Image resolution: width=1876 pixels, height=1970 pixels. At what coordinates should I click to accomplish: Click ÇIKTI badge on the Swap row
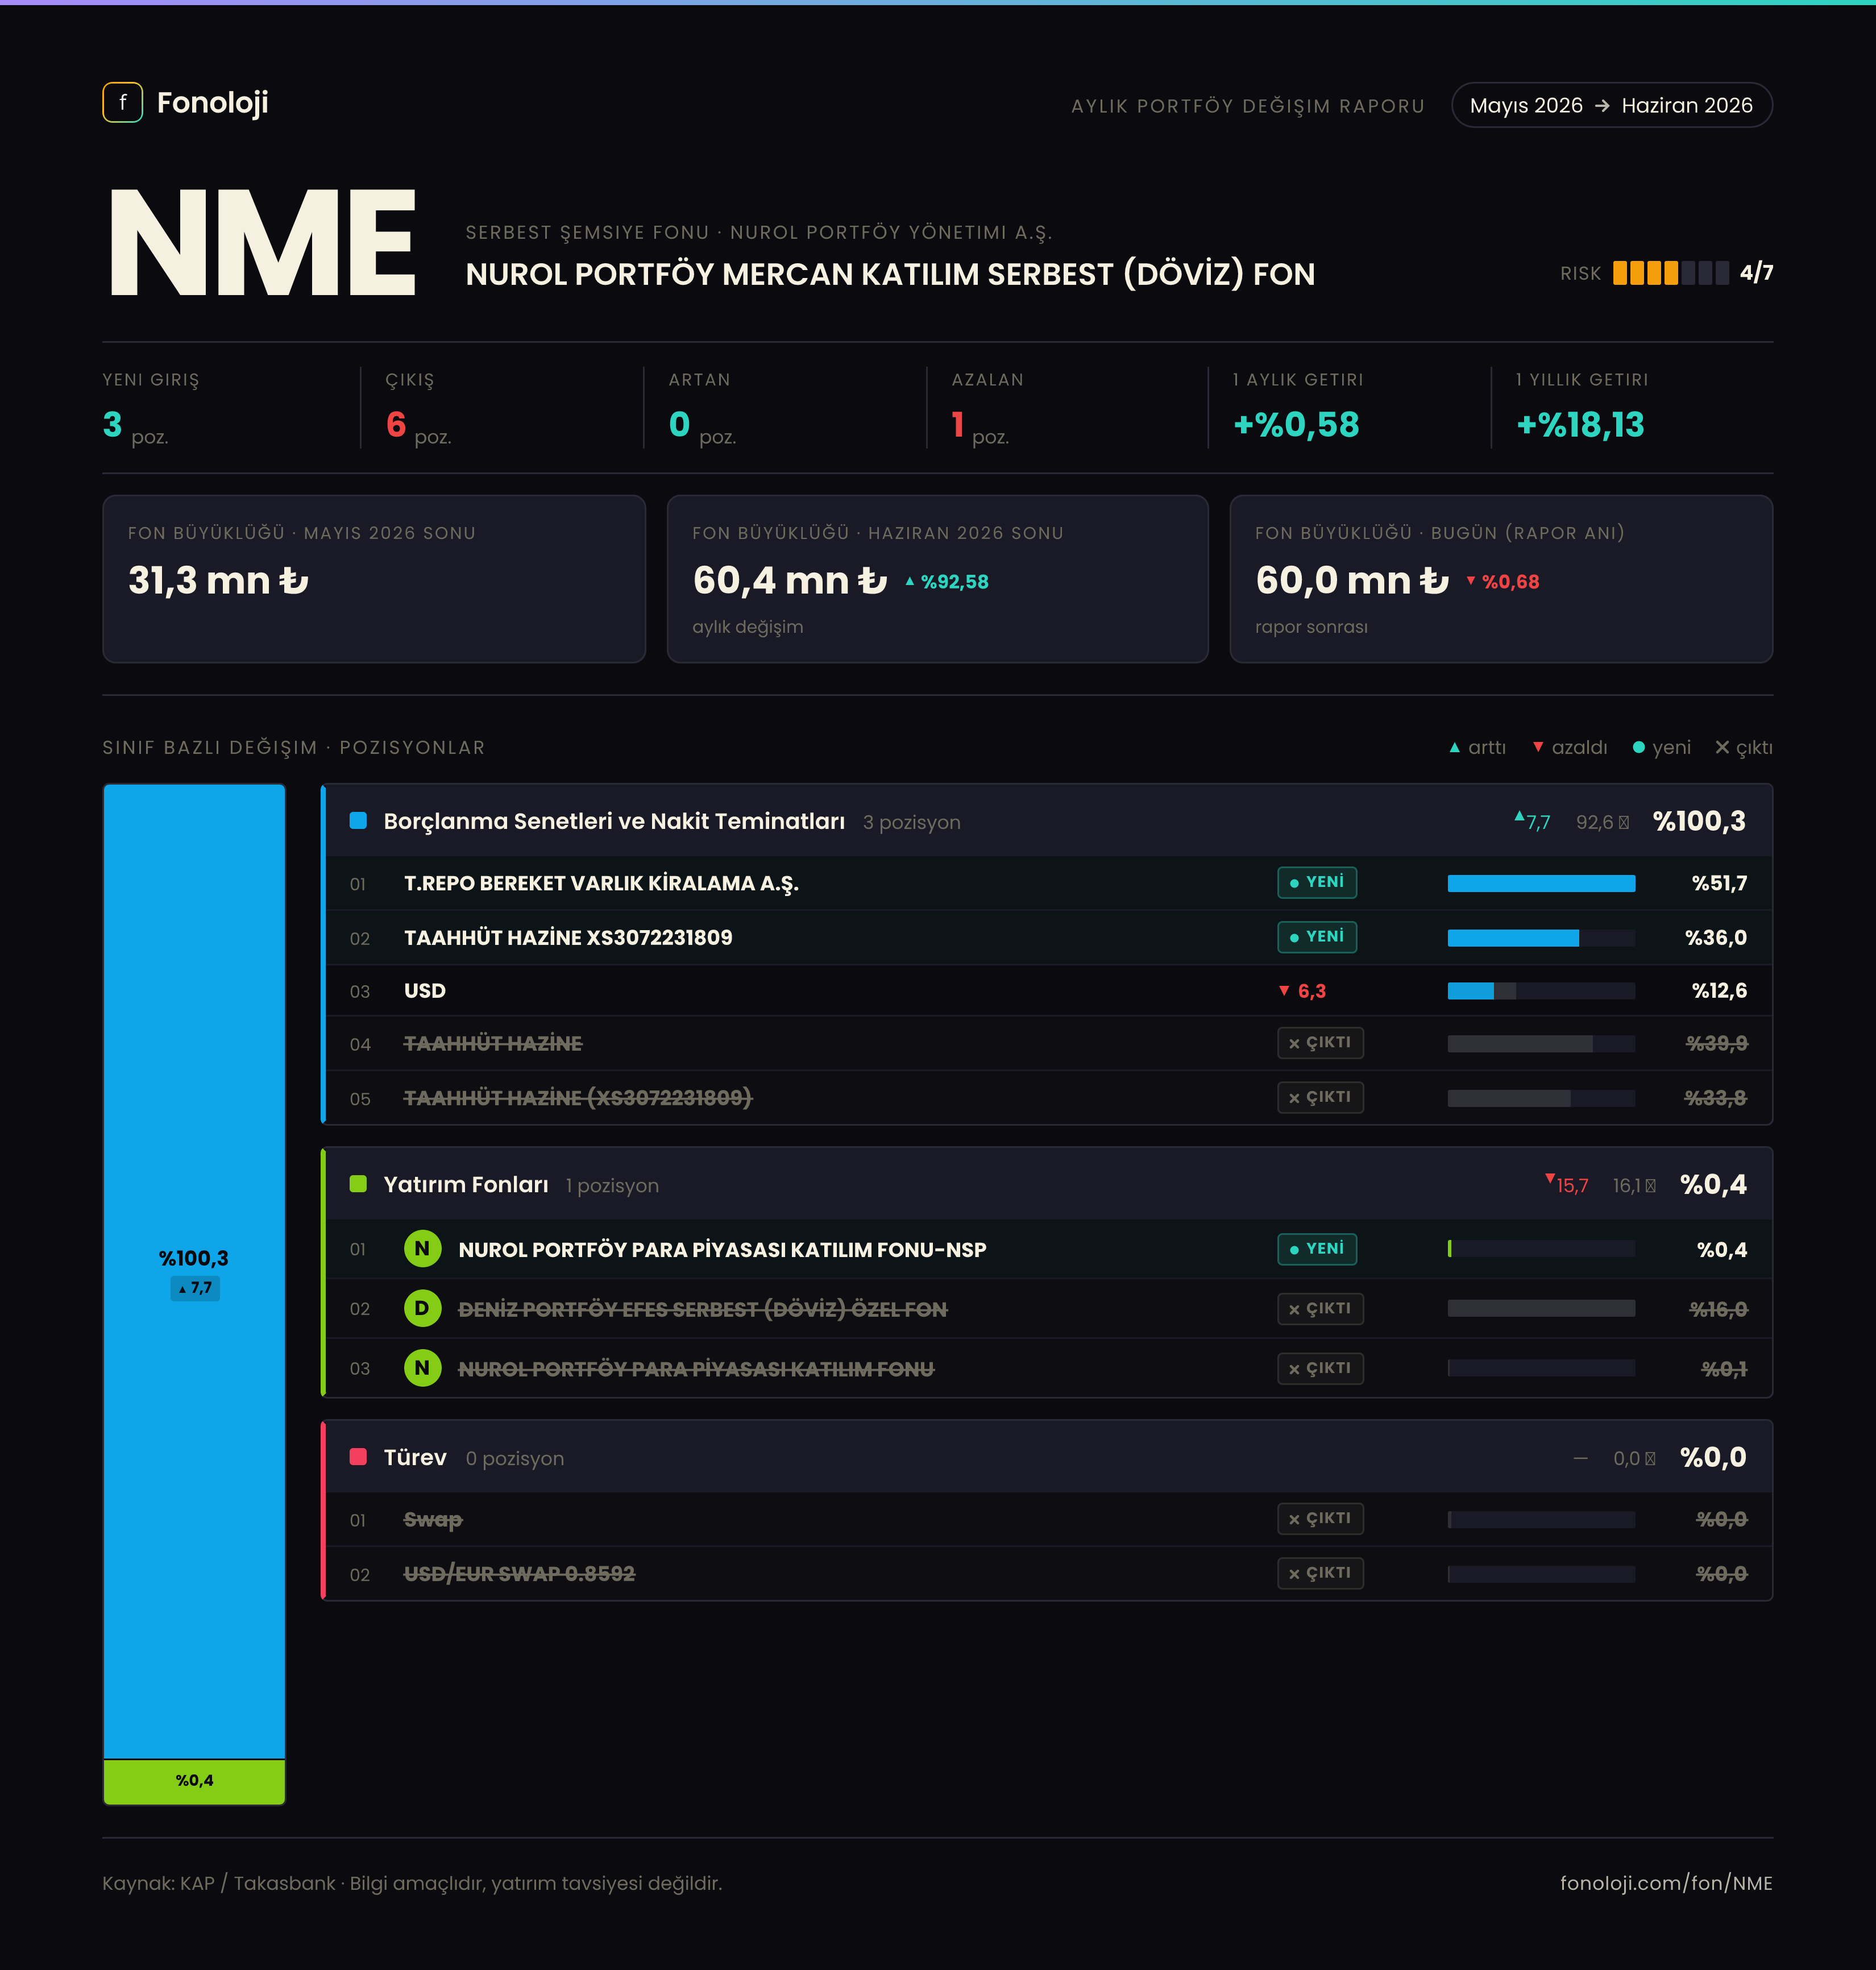(1320, 1518)
